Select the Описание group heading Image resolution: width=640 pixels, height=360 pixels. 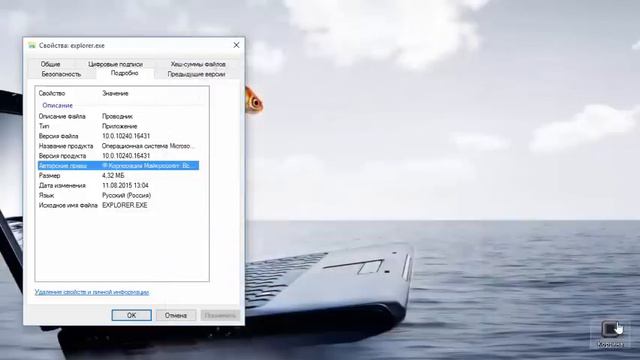(58, 105)
